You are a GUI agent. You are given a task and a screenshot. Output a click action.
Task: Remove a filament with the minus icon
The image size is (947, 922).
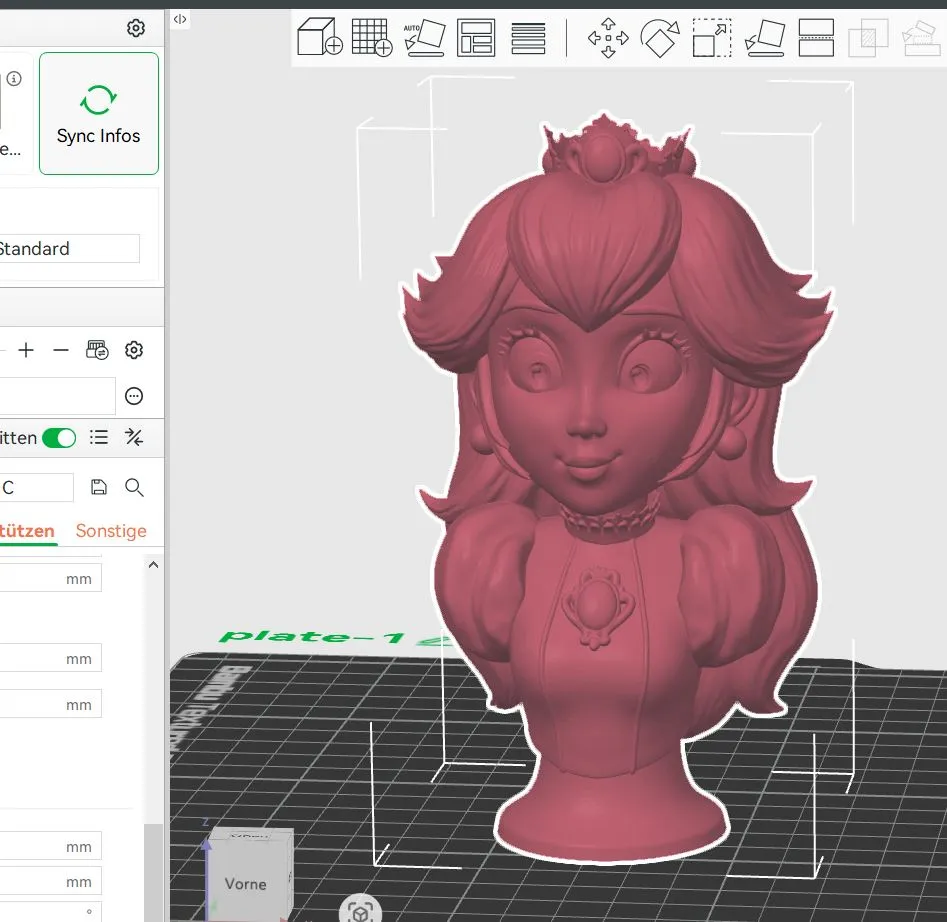61,350
